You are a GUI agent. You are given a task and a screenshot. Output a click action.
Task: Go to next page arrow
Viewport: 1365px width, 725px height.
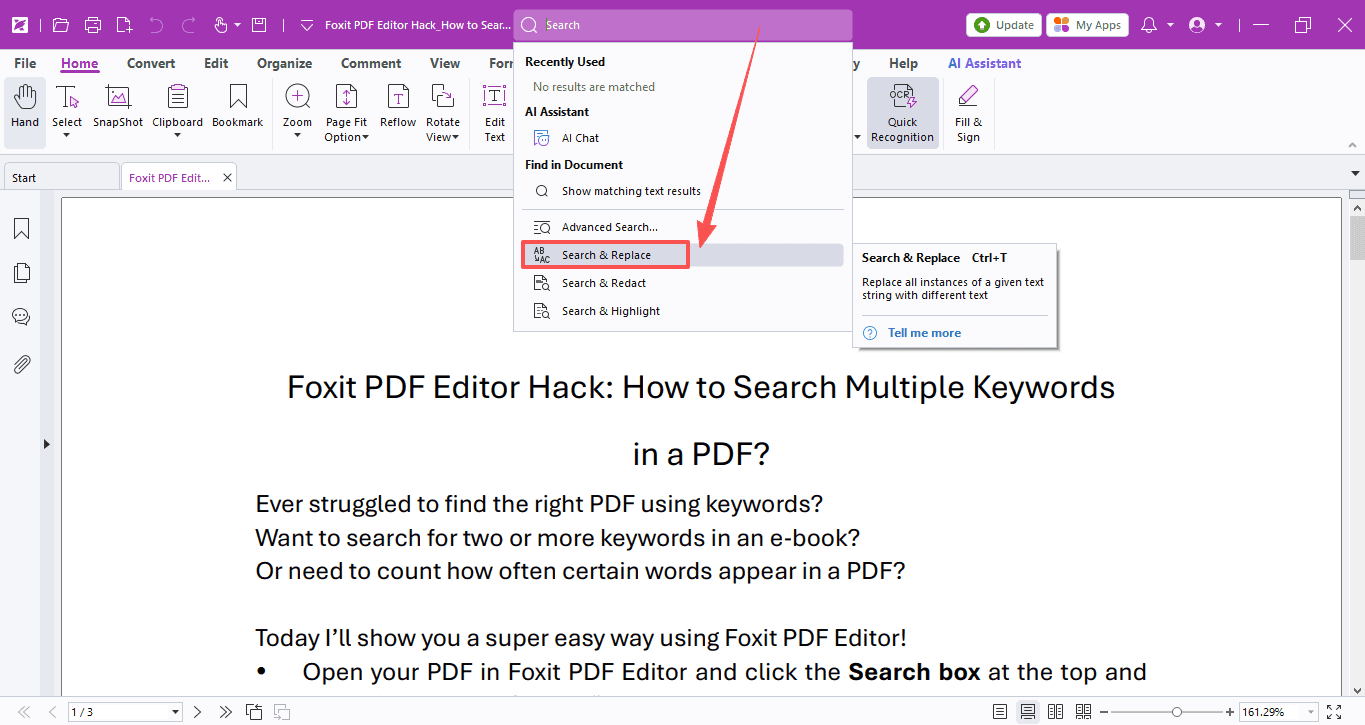[x=197, y=712]
